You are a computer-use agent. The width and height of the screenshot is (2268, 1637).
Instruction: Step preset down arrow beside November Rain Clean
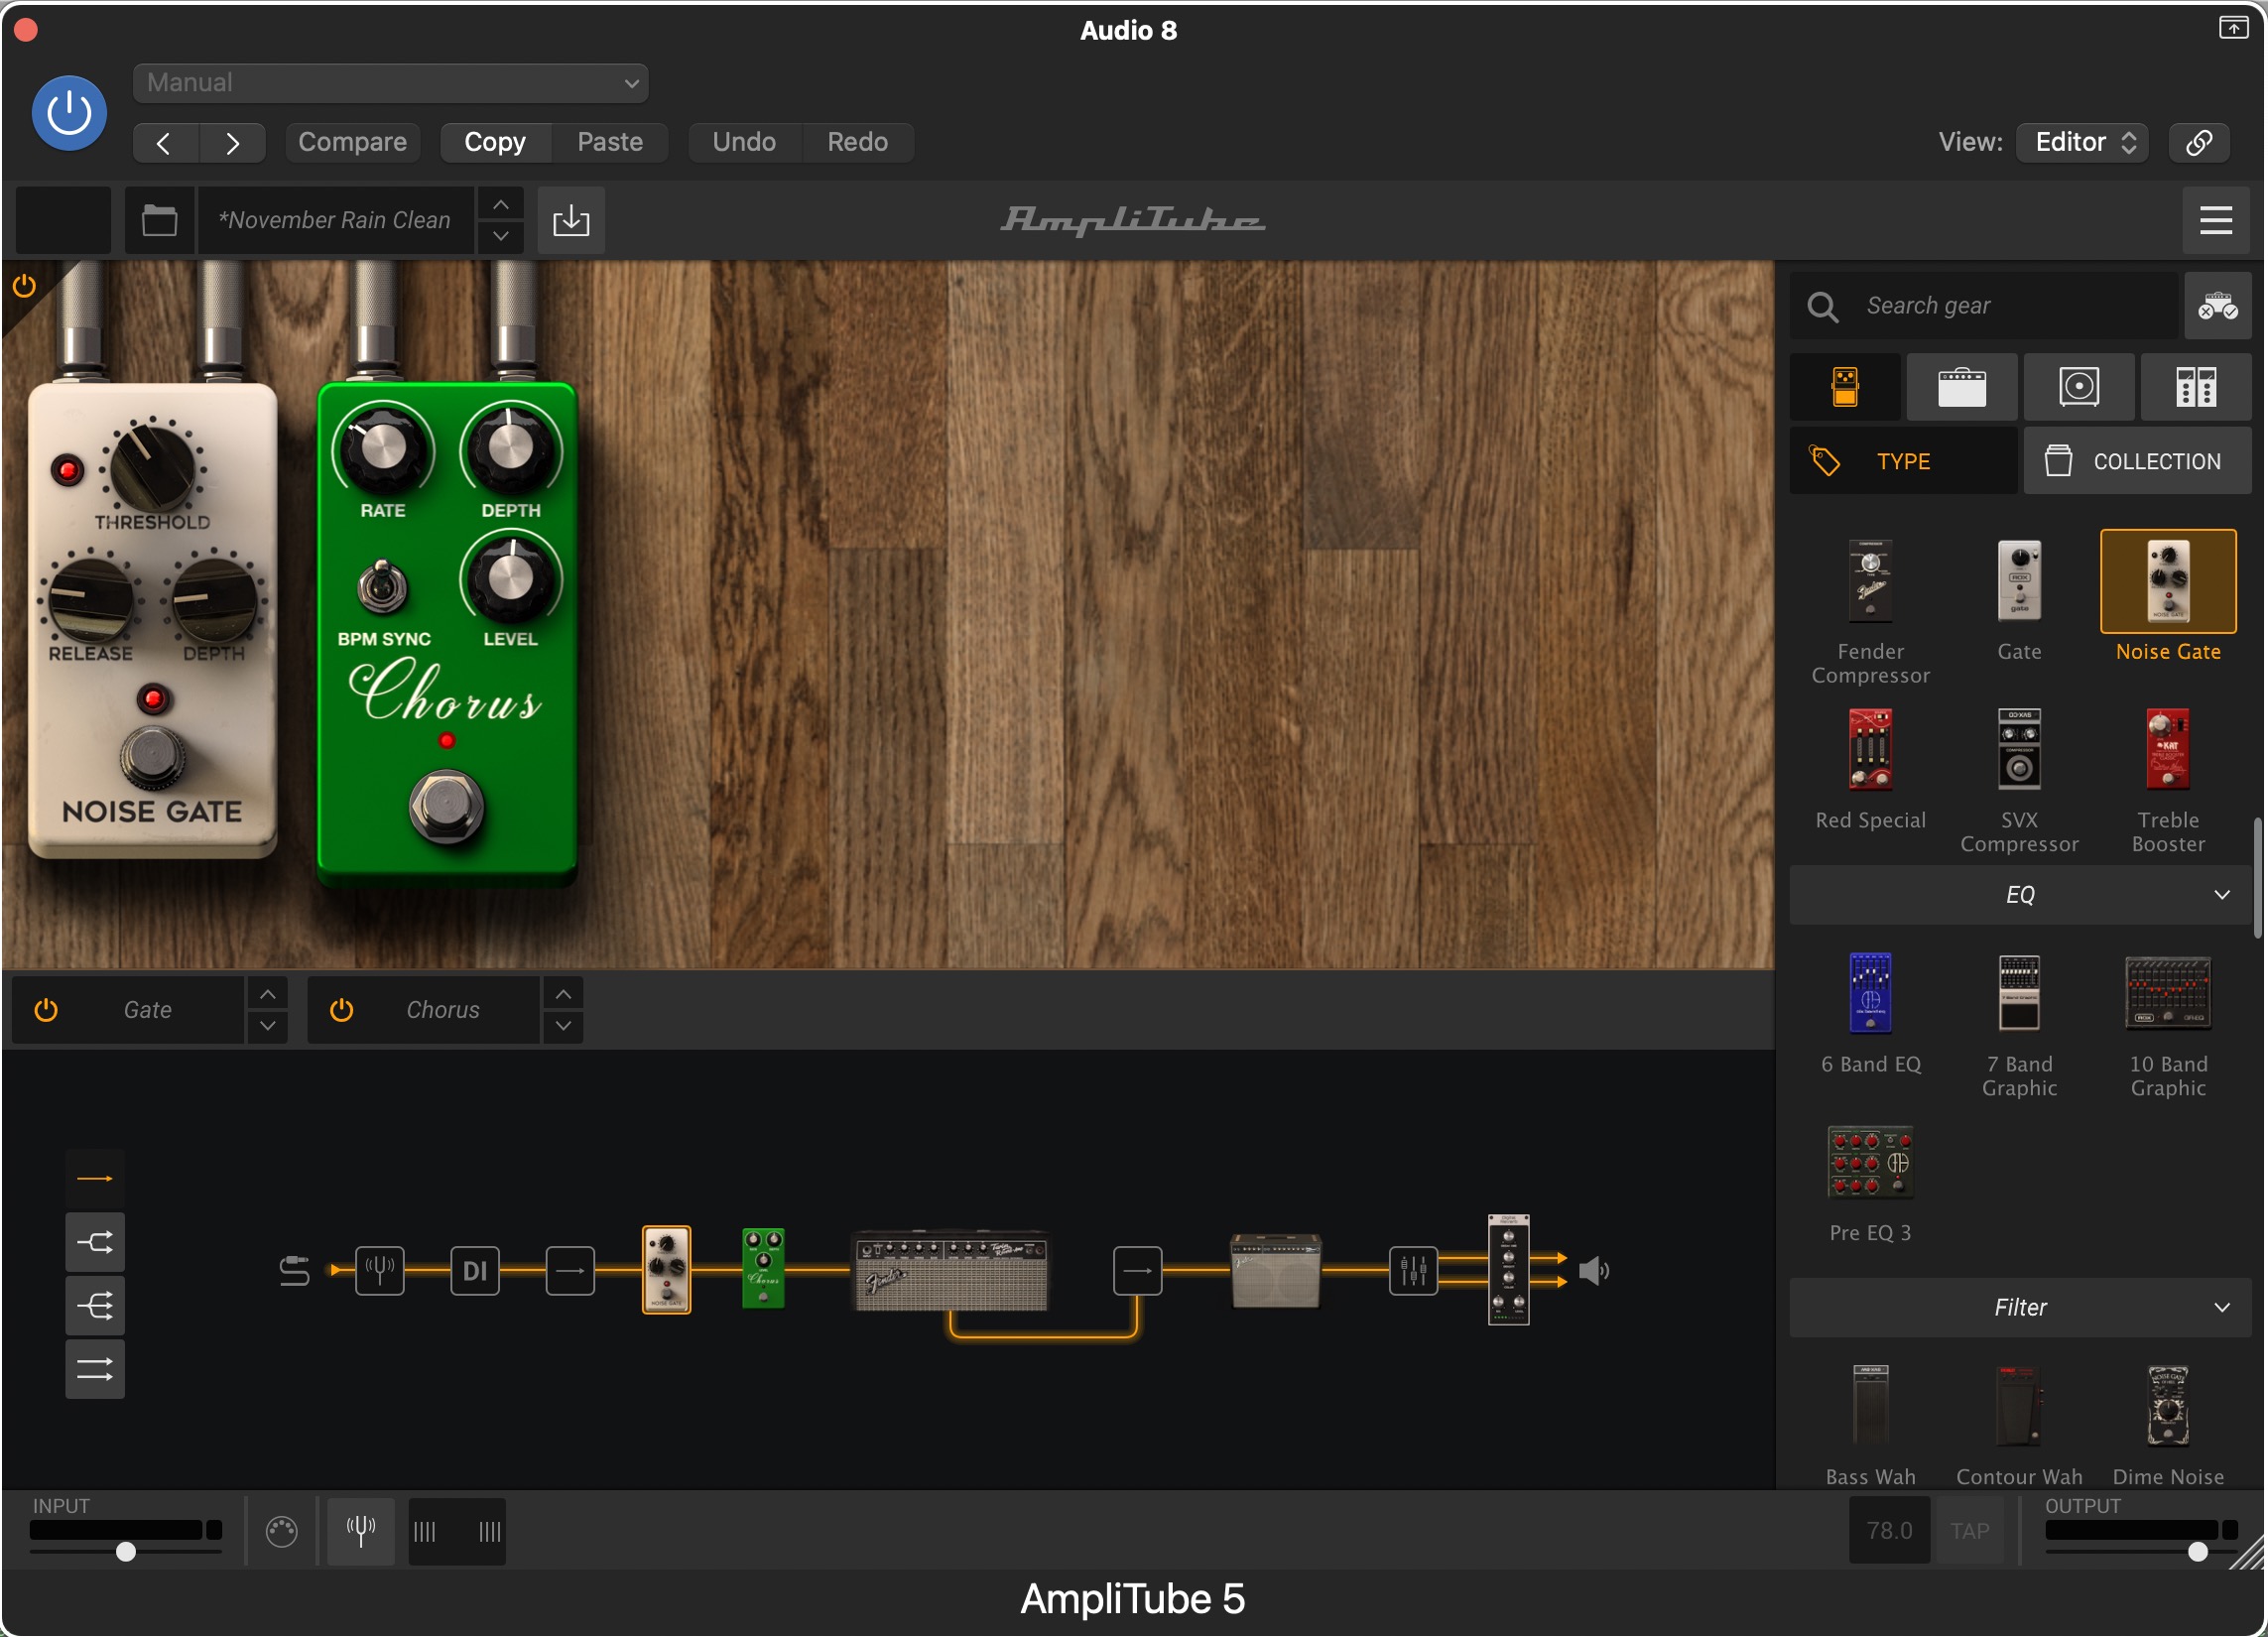tap(501, 237)
